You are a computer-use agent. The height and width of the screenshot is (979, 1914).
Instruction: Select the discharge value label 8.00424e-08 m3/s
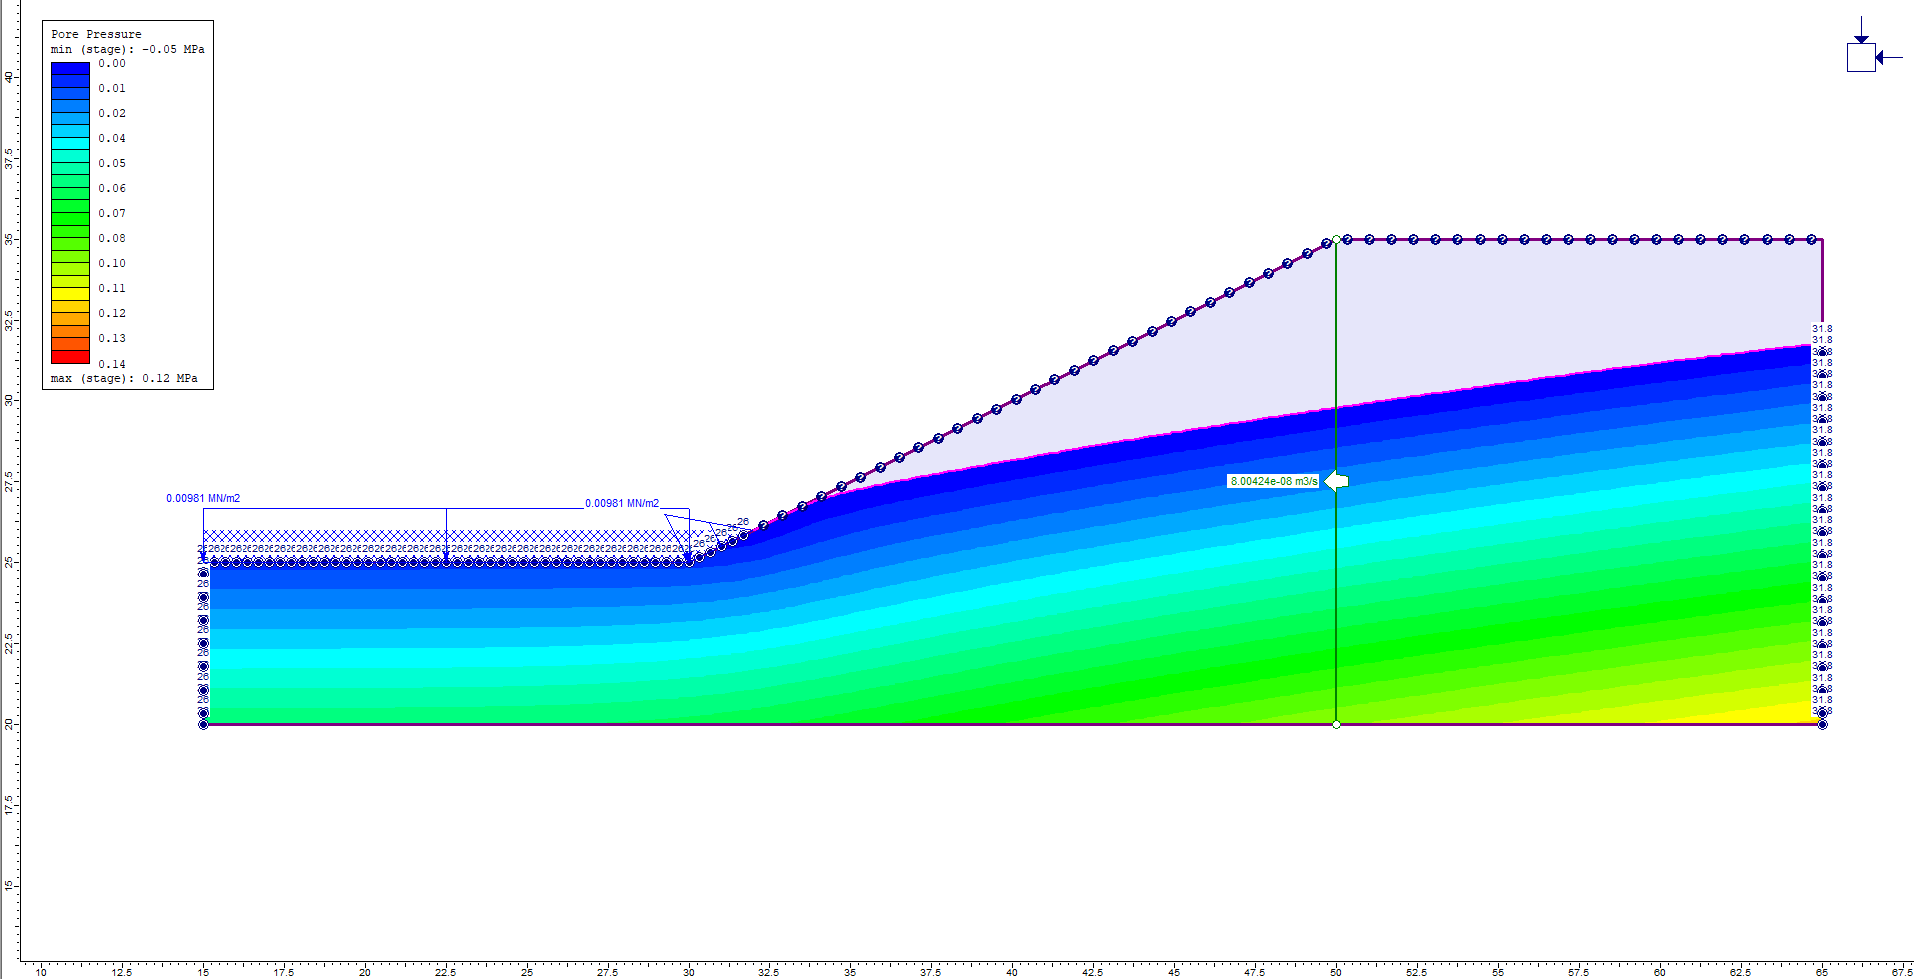1274,481
